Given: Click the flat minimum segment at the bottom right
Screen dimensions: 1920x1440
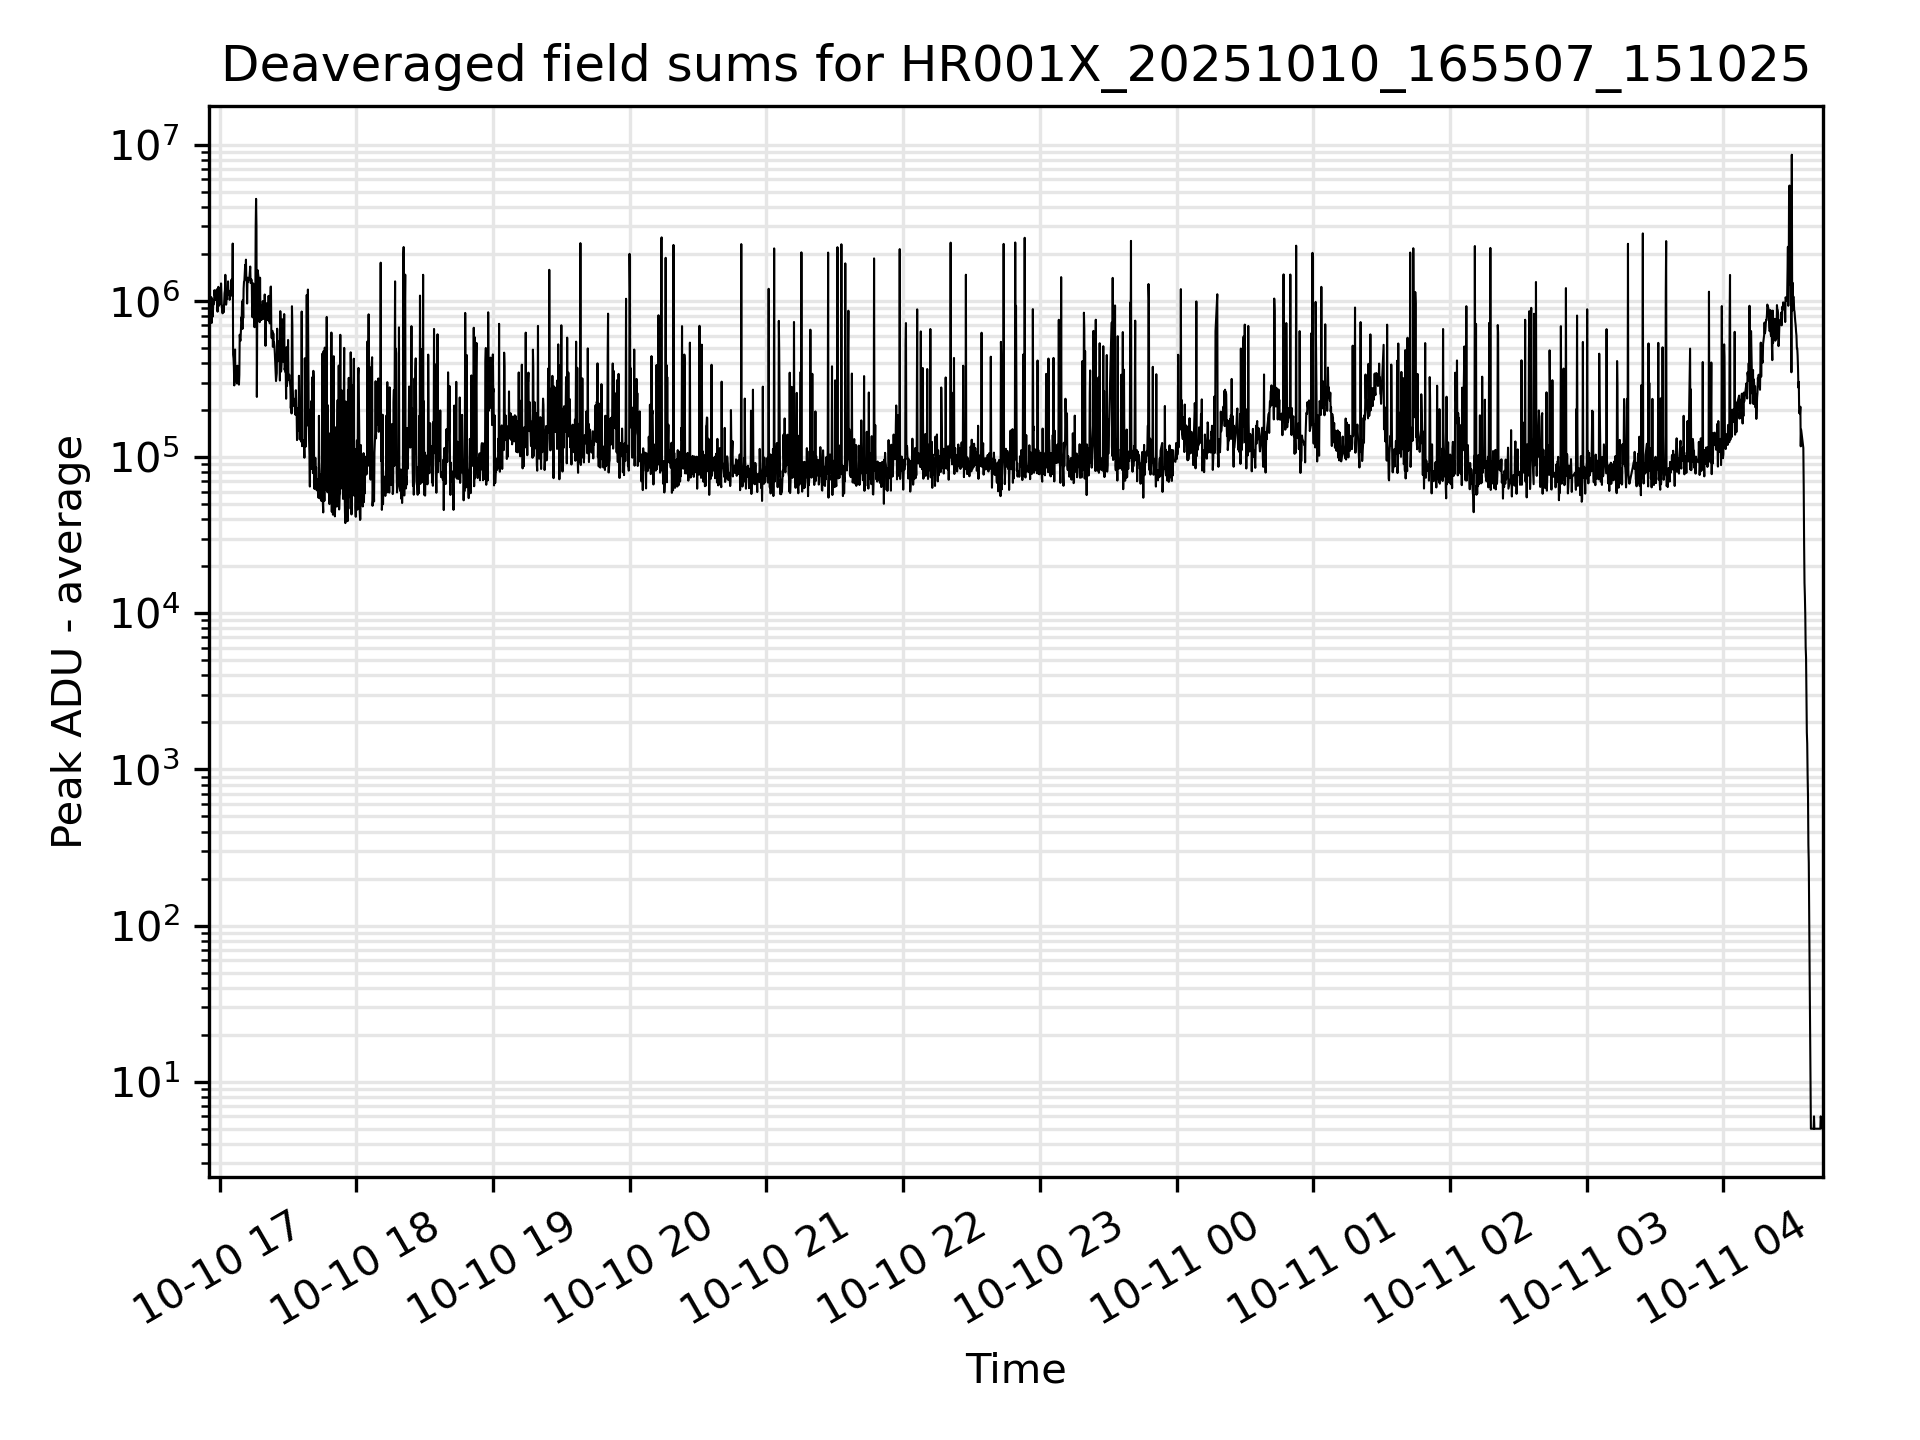Looking at the screenshot, I should (x=1816, y=1128).
